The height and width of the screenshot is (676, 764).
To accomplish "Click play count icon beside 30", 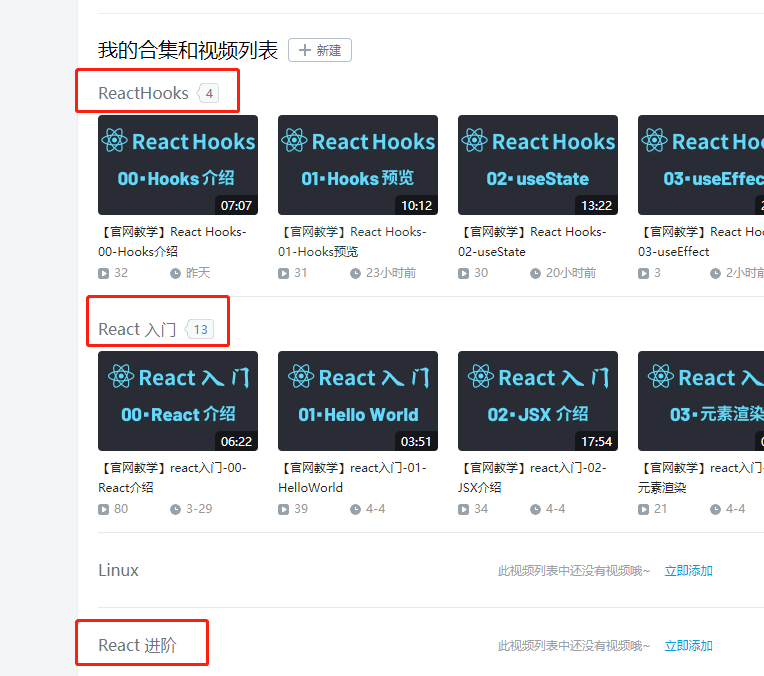I will pyautogui.click(x=463, y=273).
